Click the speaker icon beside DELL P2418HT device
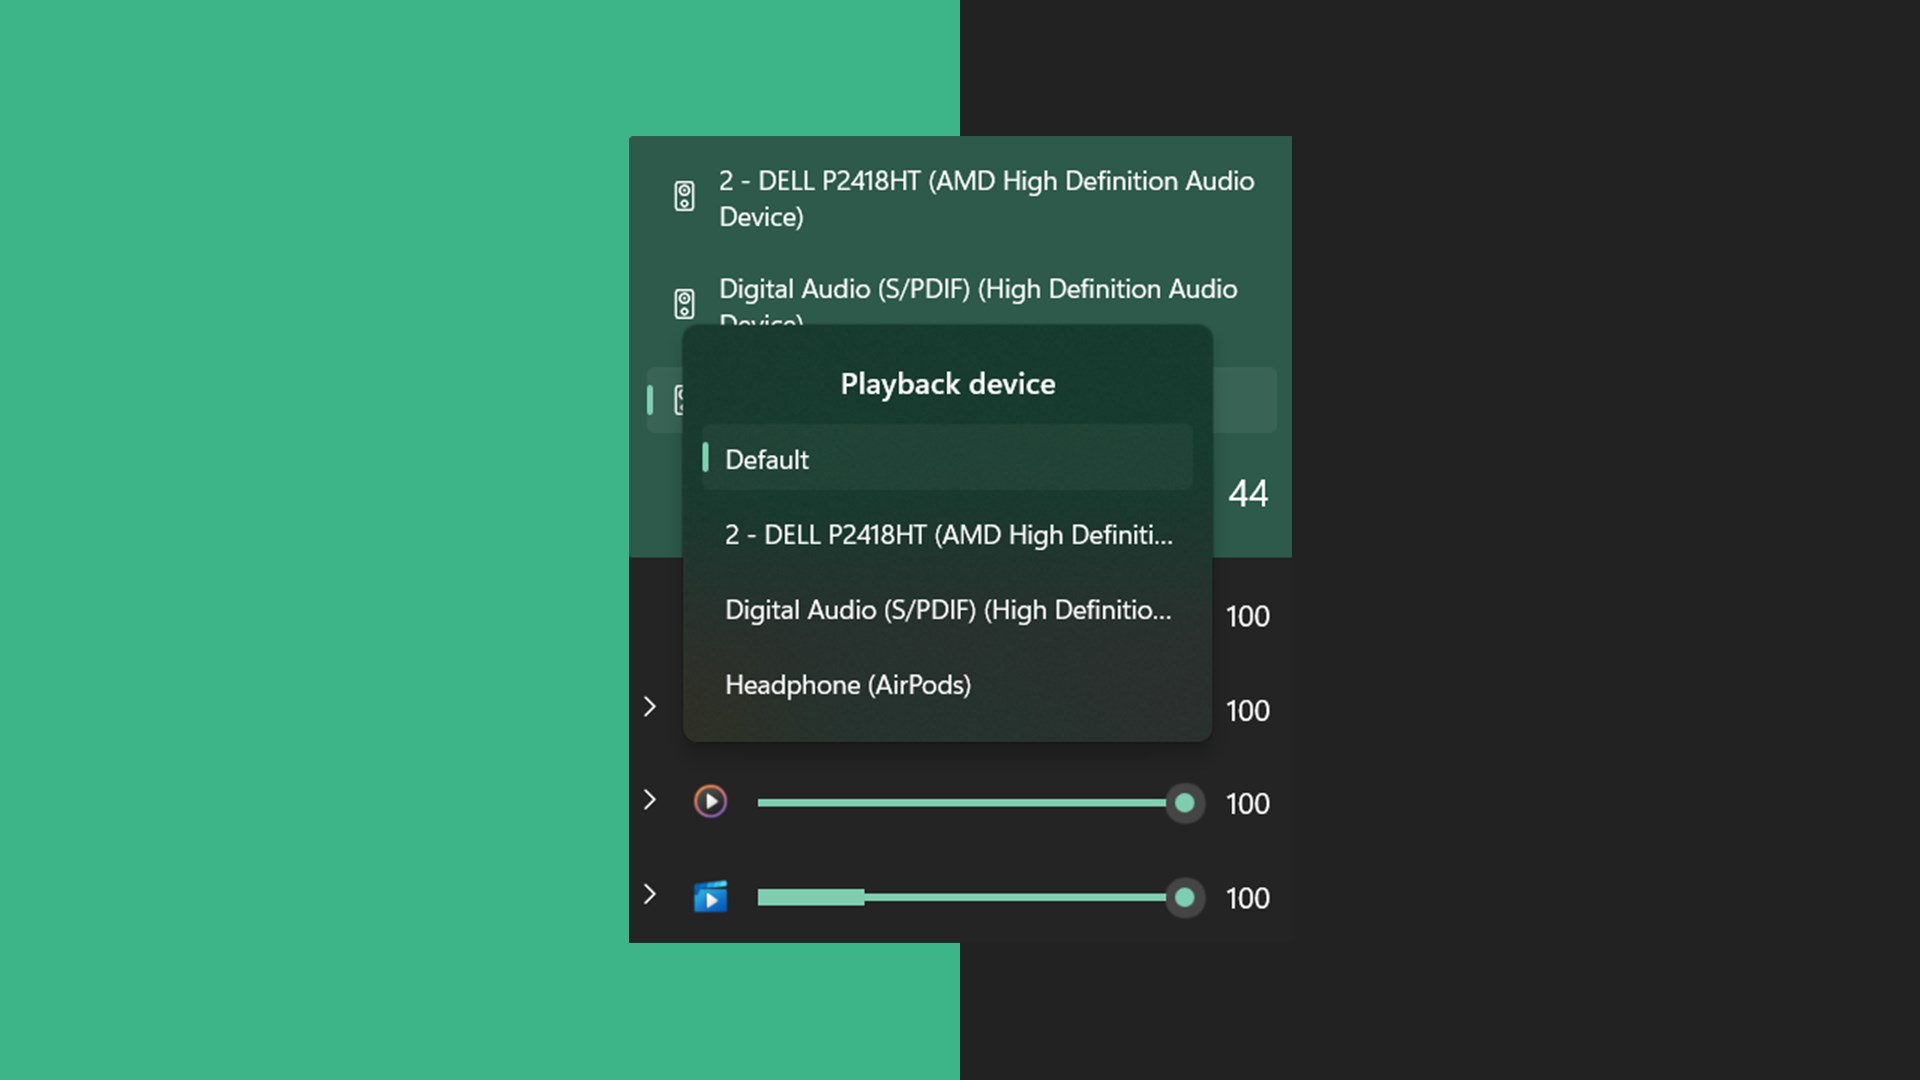Screen dimensions: 1920x1080 point(684,196)
